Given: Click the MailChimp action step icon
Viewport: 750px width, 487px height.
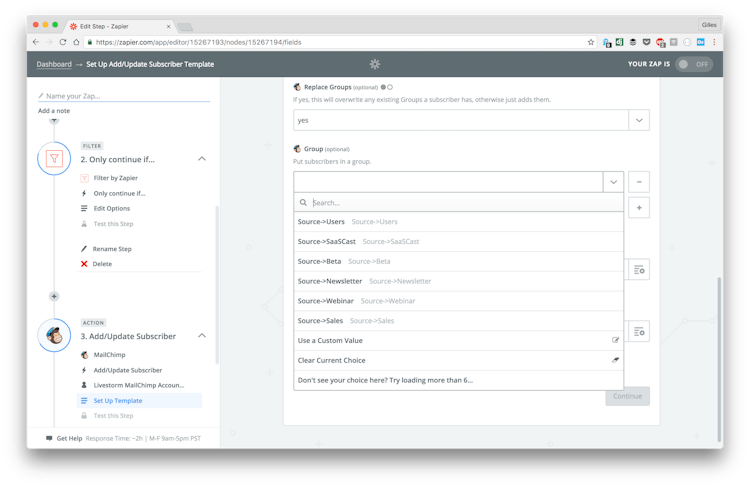Looking at the screenshot, I should (x=54, y=336).
